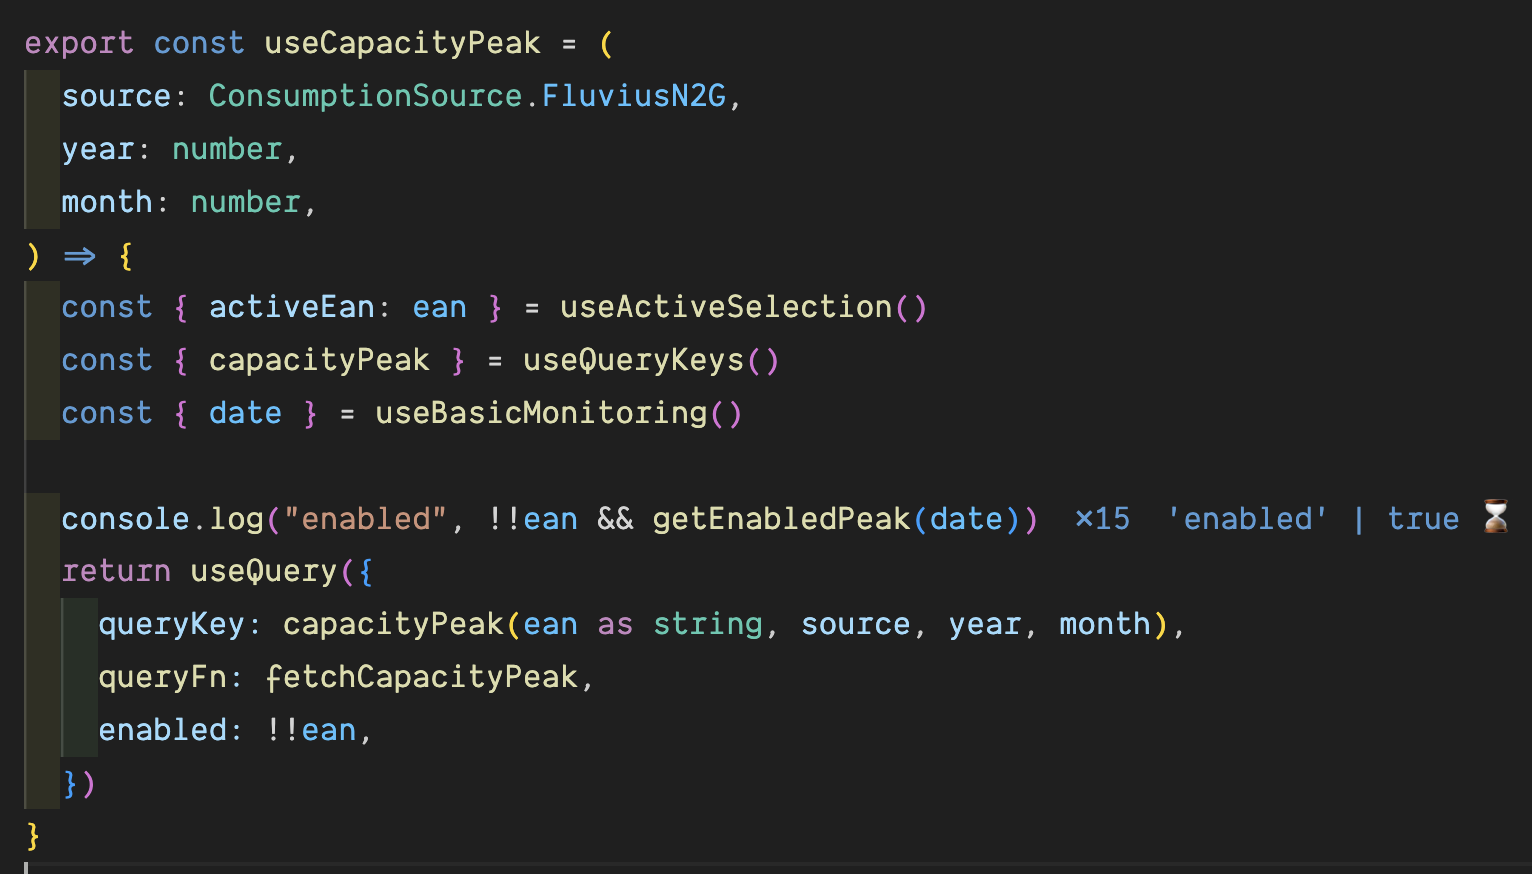
Task: Click the queryKey property name
Action: tap(171, 624)
